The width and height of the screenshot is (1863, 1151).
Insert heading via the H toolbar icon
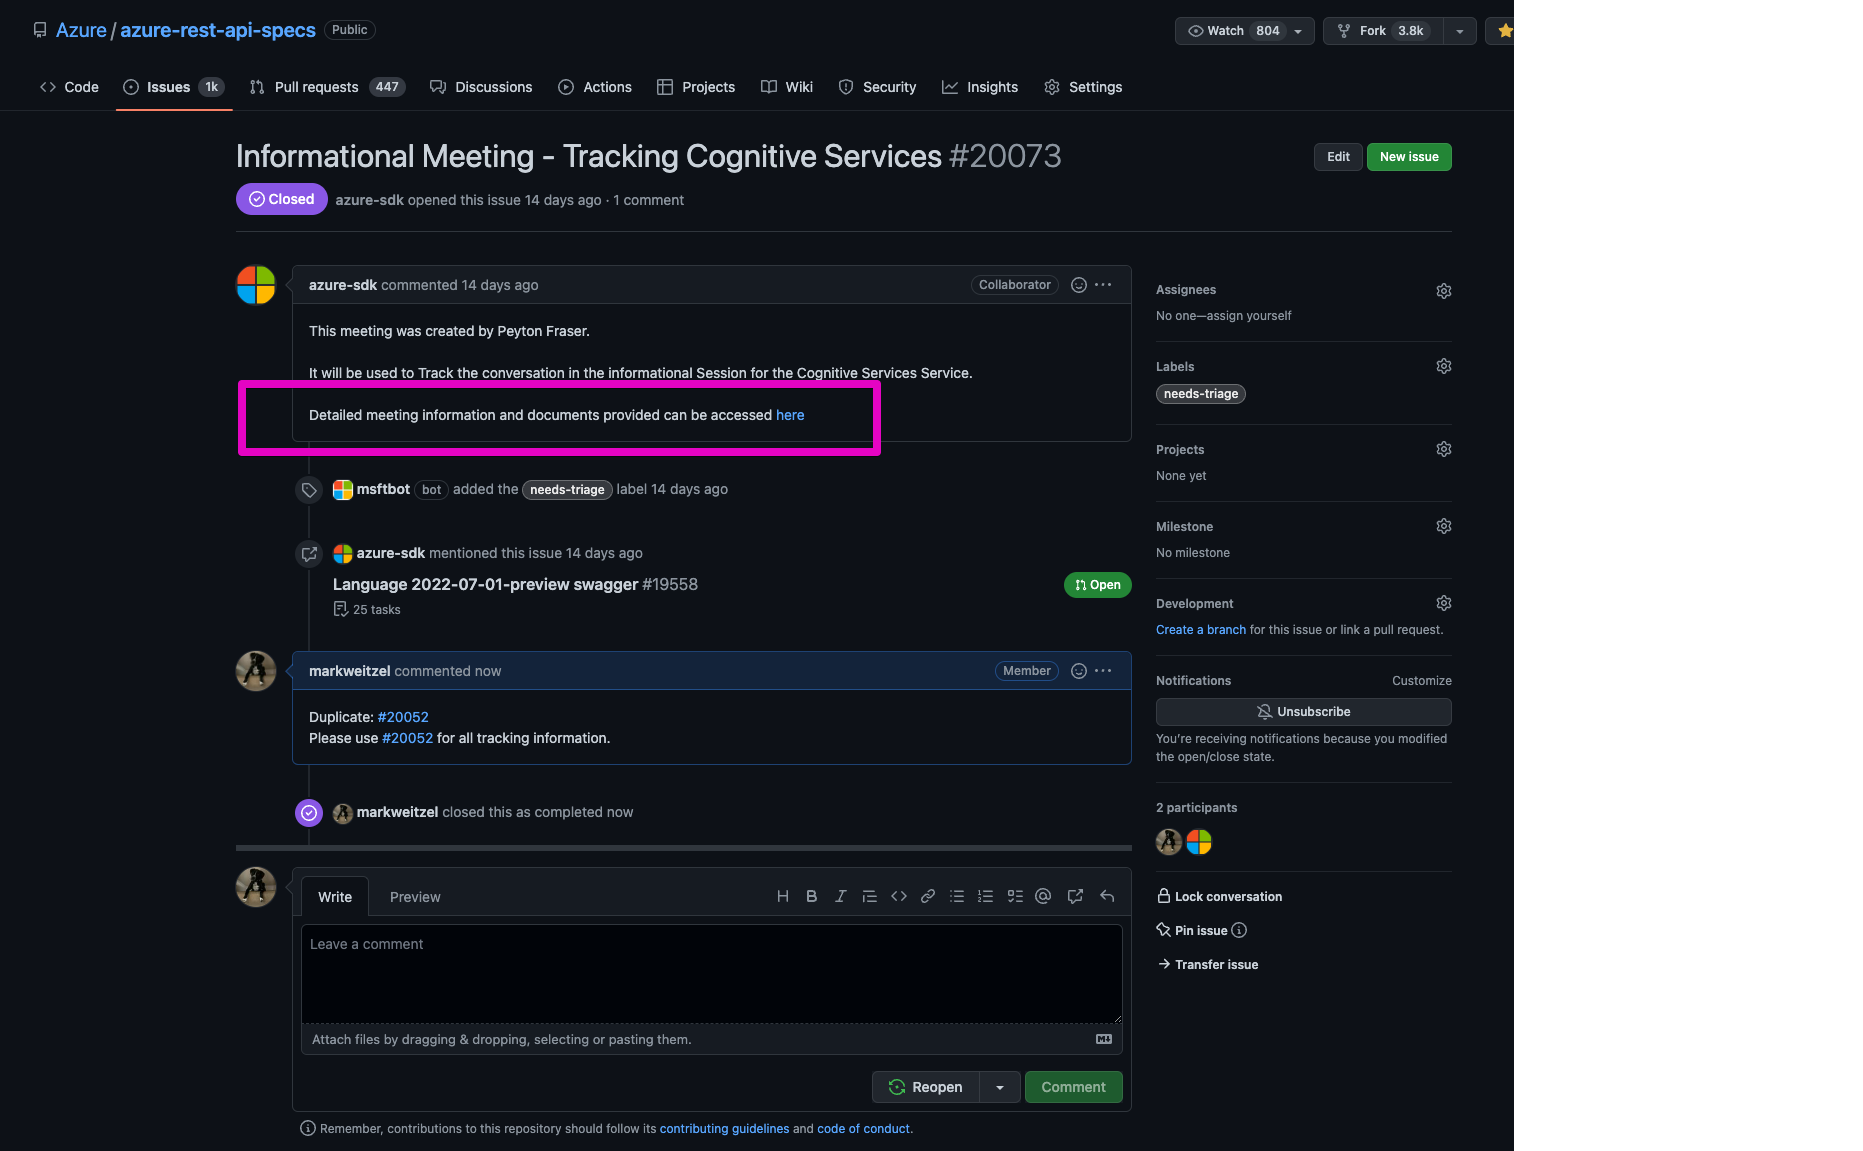pos(782,897)
